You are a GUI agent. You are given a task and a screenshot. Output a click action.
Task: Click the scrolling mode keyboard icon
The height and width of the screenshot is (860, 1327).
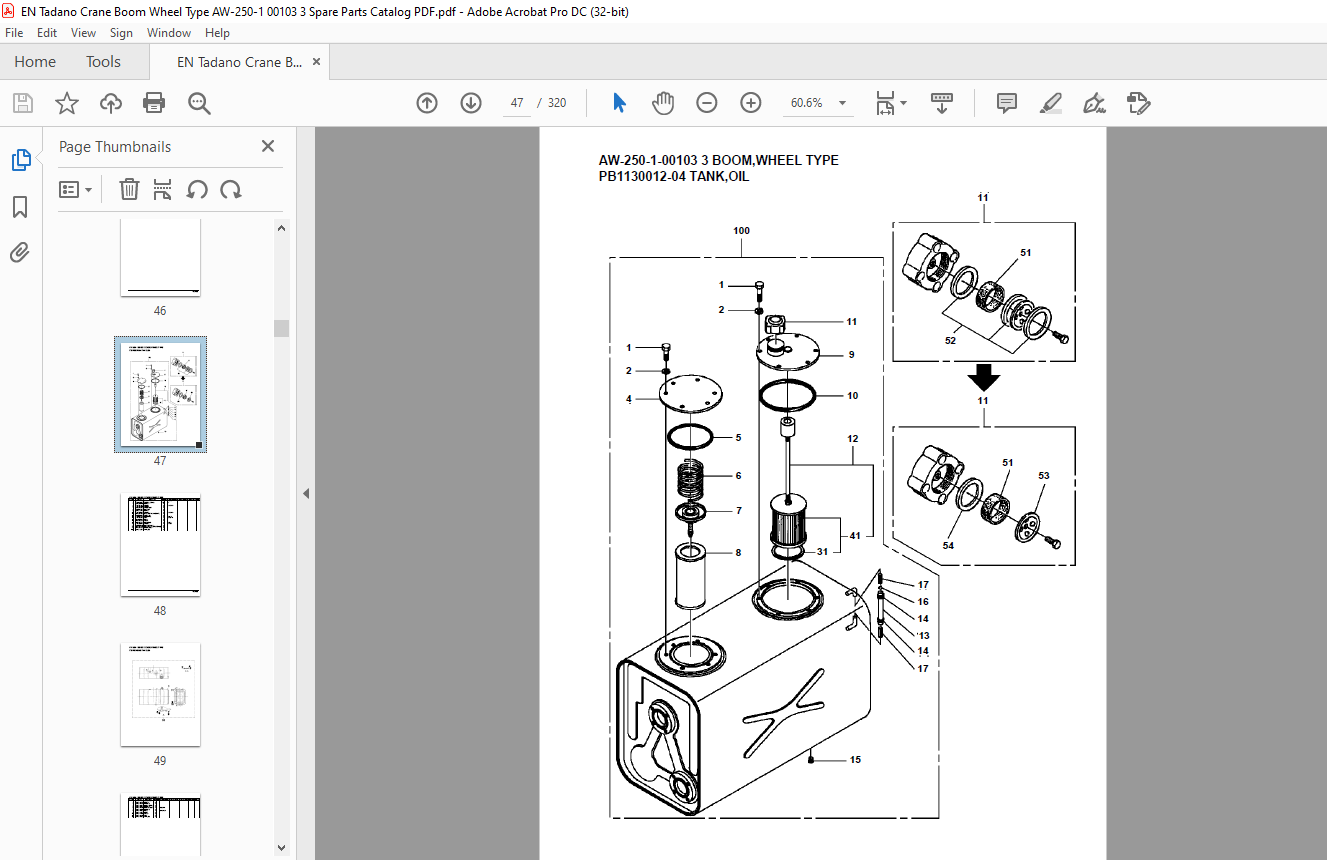[941, 103]
